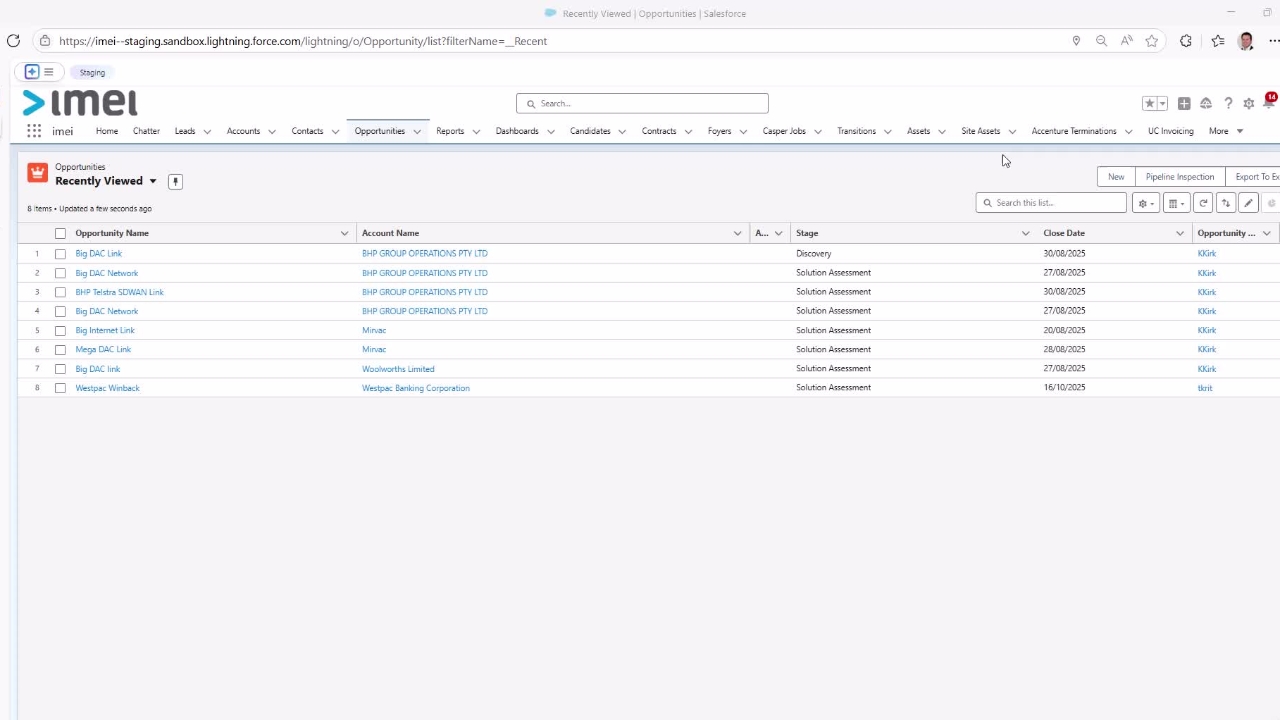Click the Opportunities crown icon

tap(37, 173)
